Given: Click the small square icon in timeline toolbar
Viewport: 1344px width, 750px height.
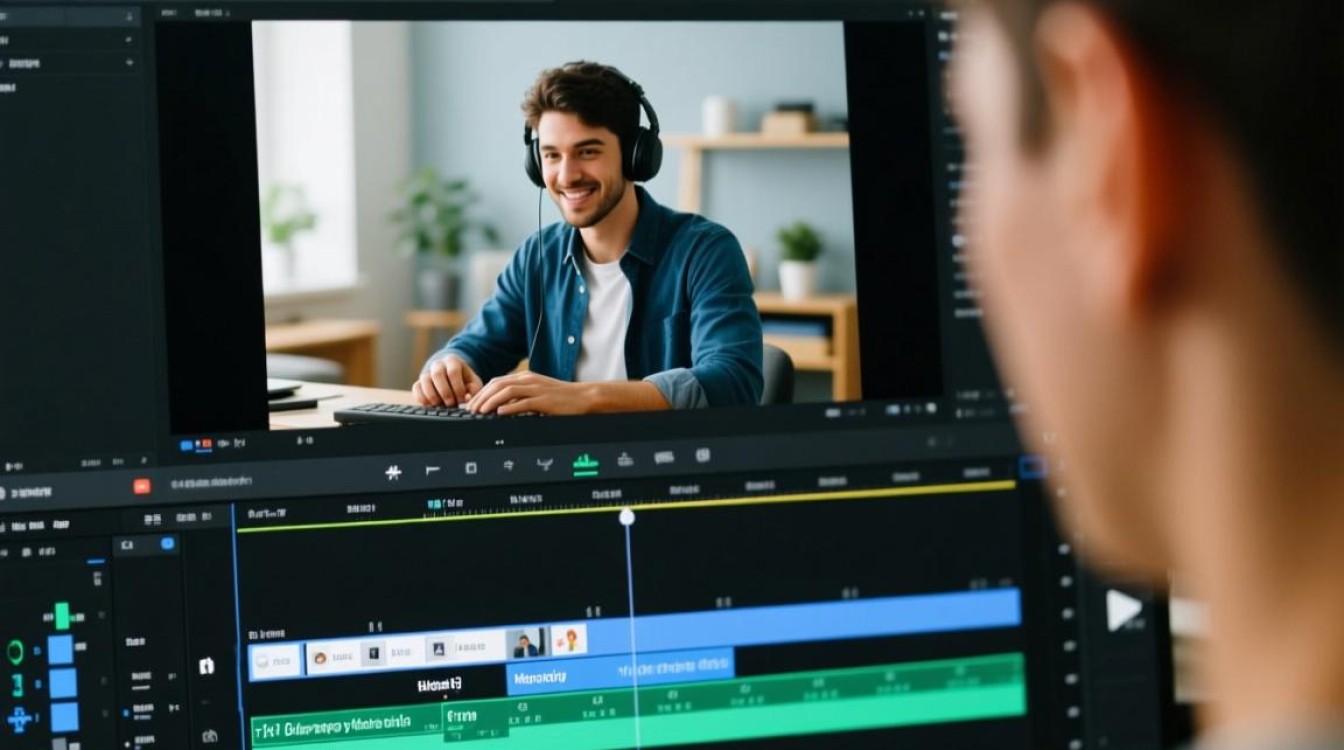Looking at the screenshot, I should 470,468.
